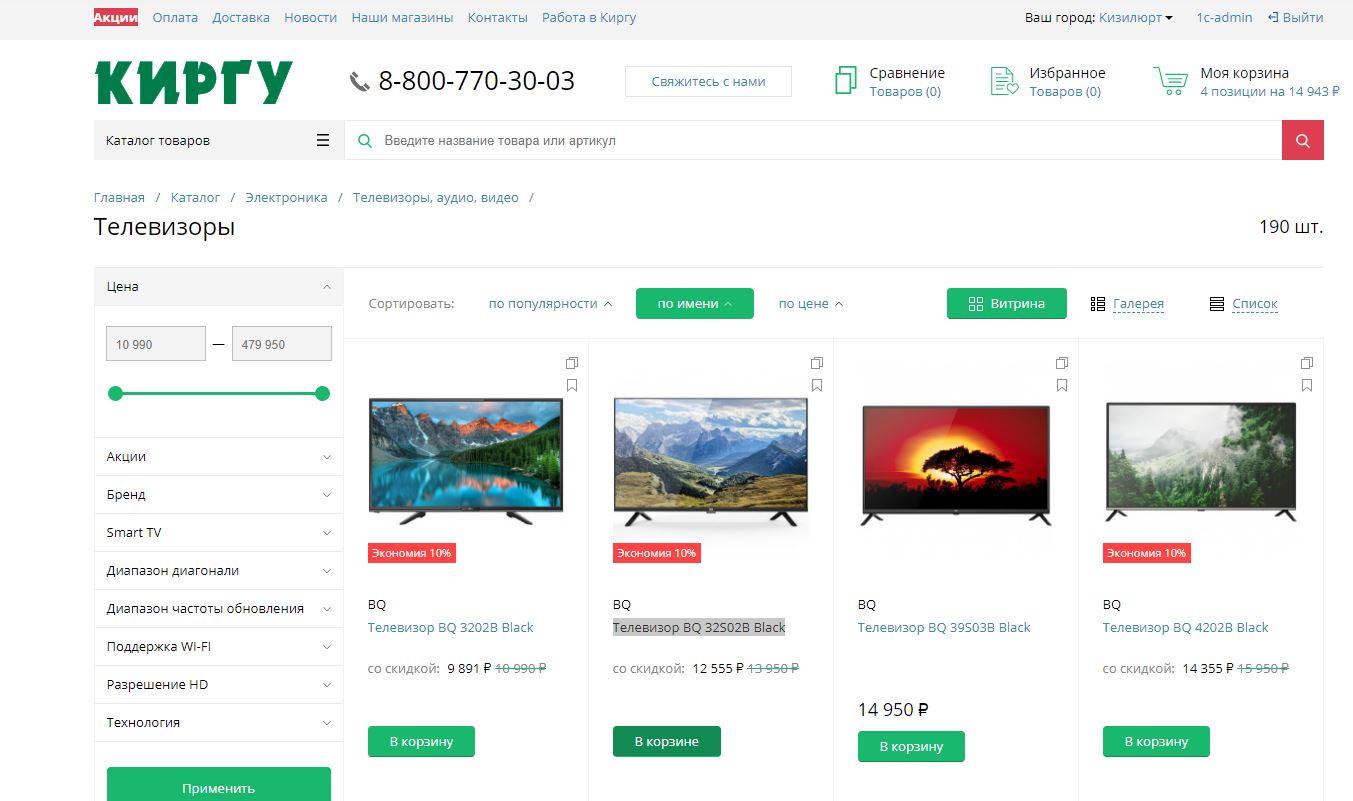Sort products по цене
1353x801 pixels.
pyautogui.click(x=811, y=304)
